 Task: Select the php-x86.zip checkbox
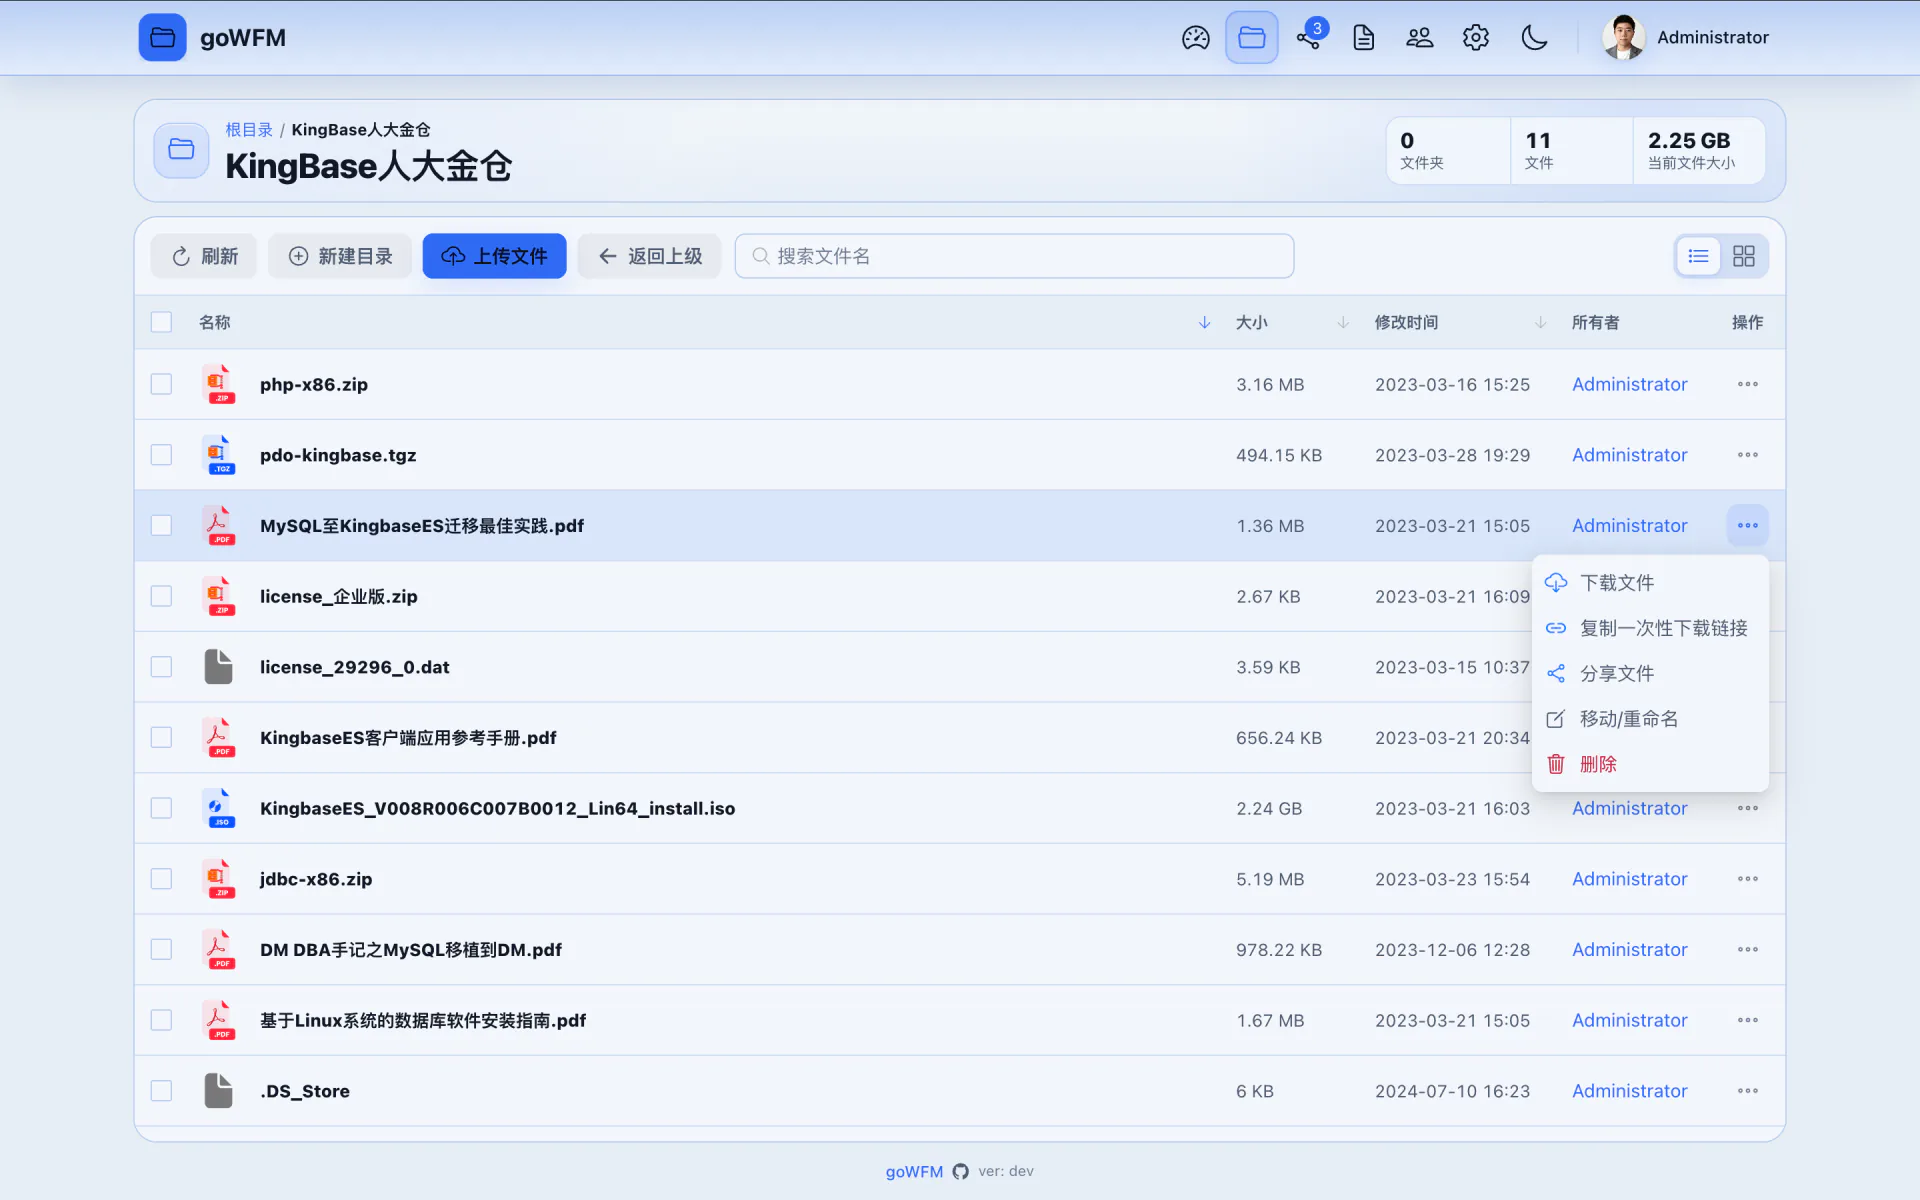click(161, 384)
